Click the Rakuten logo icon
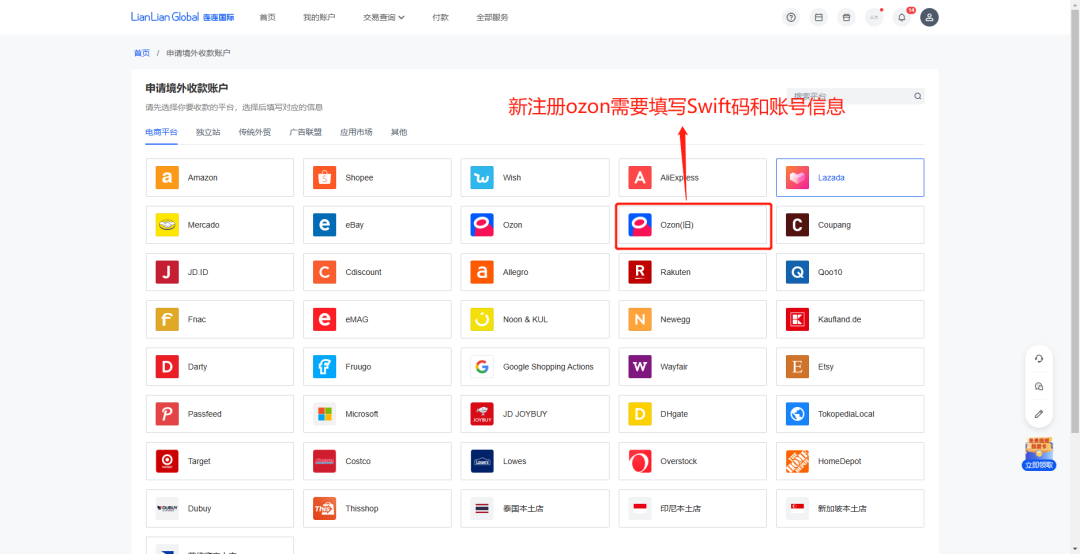 640,272
